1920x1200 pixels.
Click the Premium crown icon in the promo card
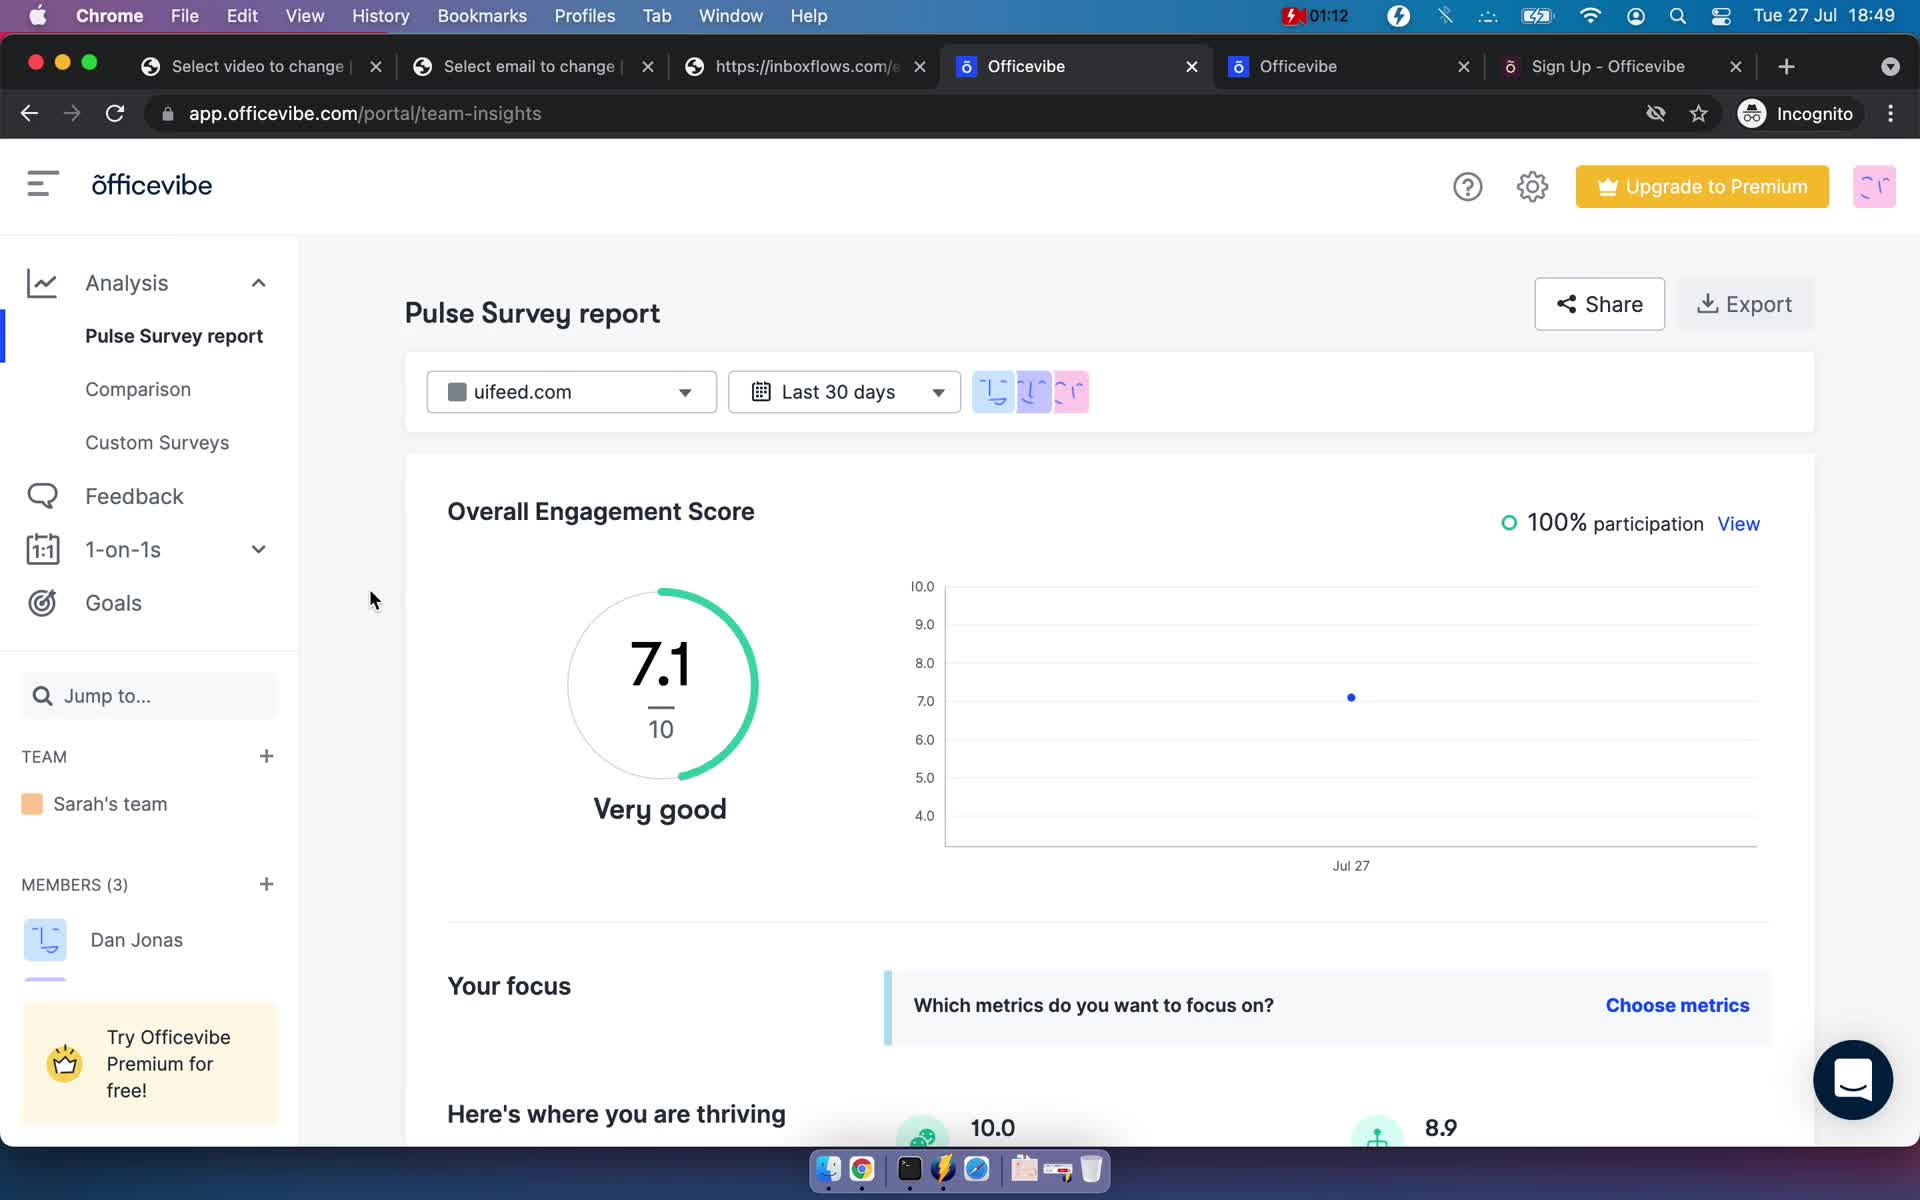click(x=65, y=1063)
